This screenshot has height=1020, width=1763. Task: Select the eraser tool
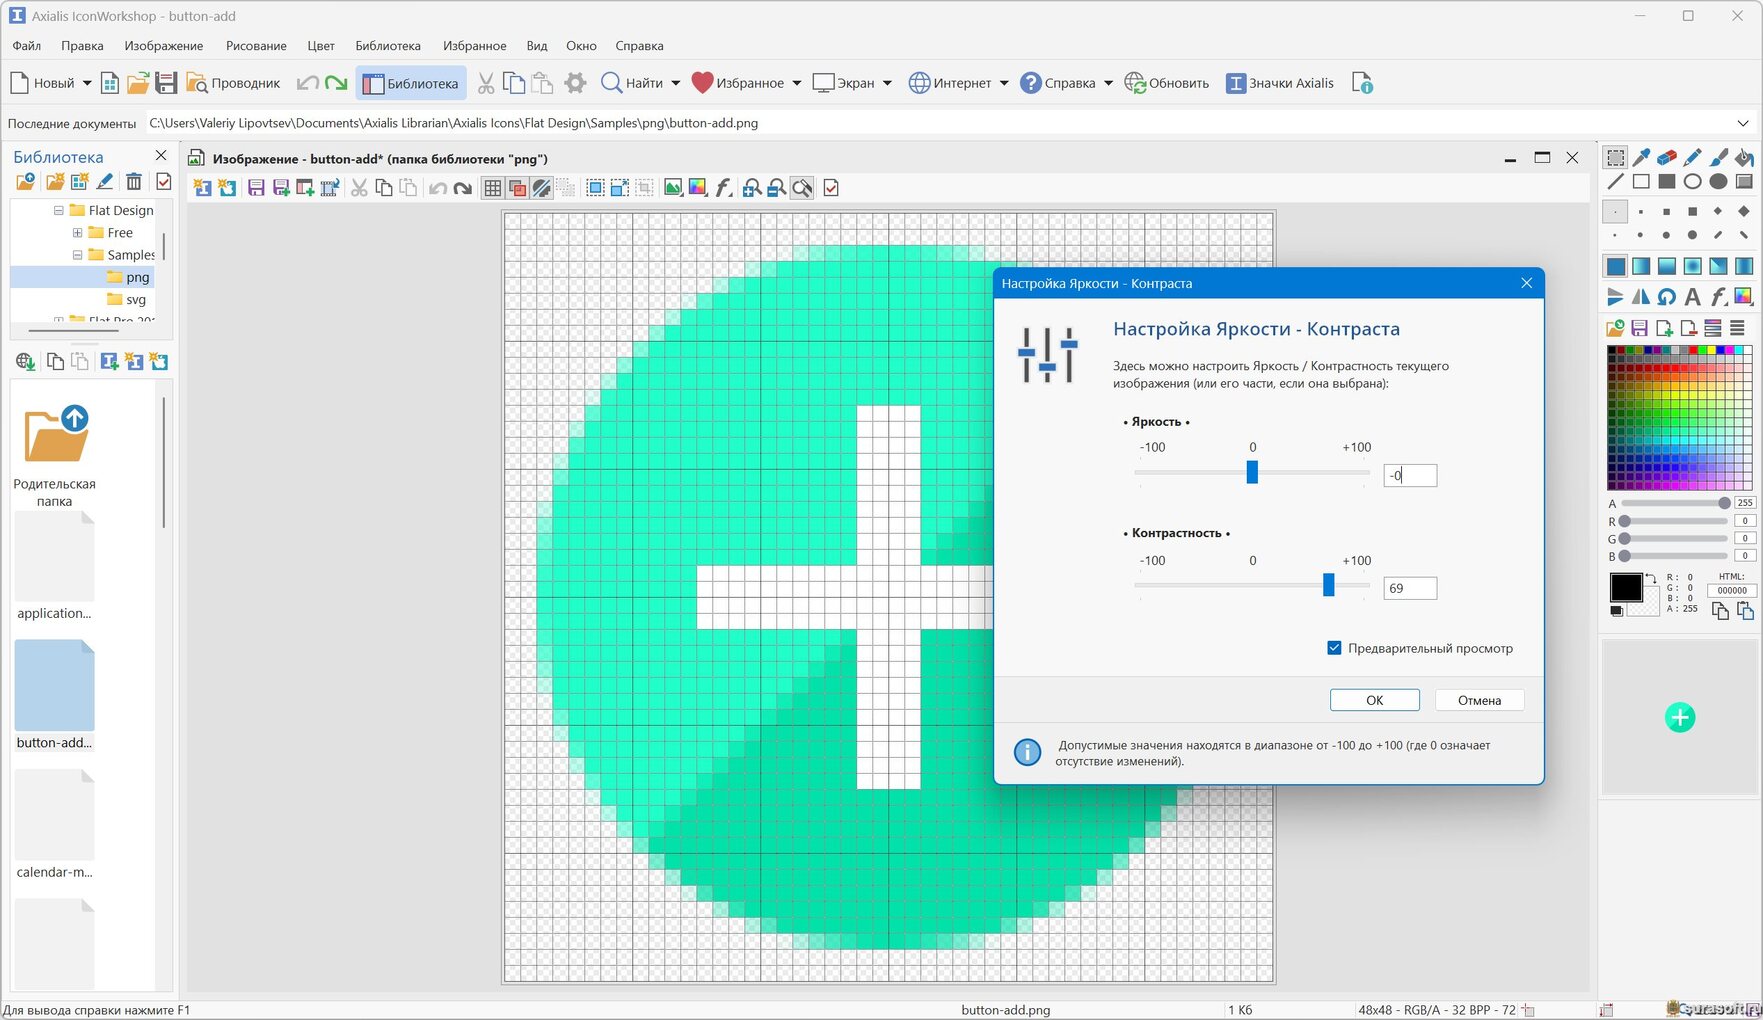(x=1667, y=157)
